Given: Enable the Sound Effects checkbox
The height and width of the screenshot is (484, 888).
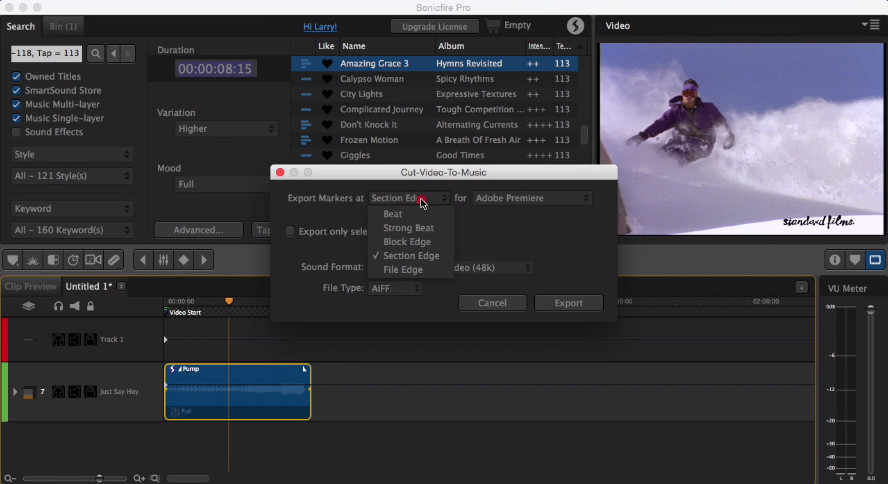Looking at the screenshot, I should (16, 132).
